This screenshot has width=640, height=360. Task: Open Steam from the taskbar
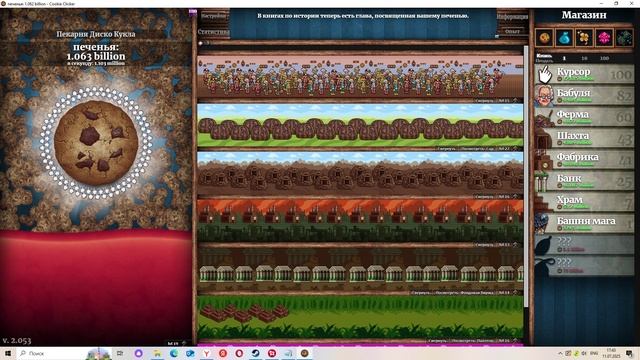(x=256, y=353)
